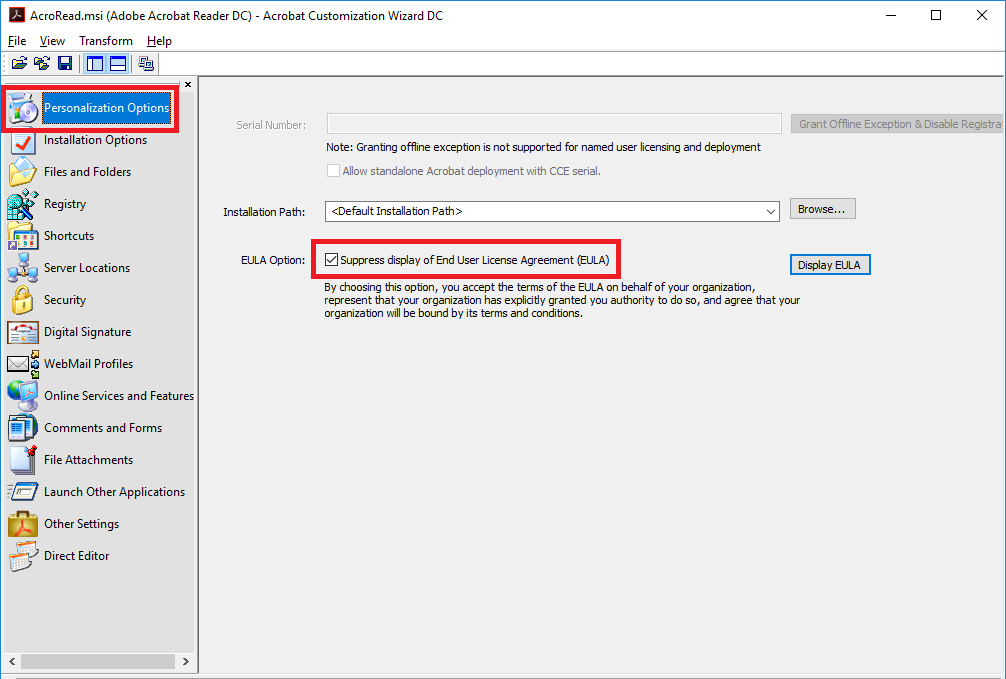The height and width of the screenshot is (679, 1006).
Task: Select Online Services and Features
Action: [x=118, y=396]
